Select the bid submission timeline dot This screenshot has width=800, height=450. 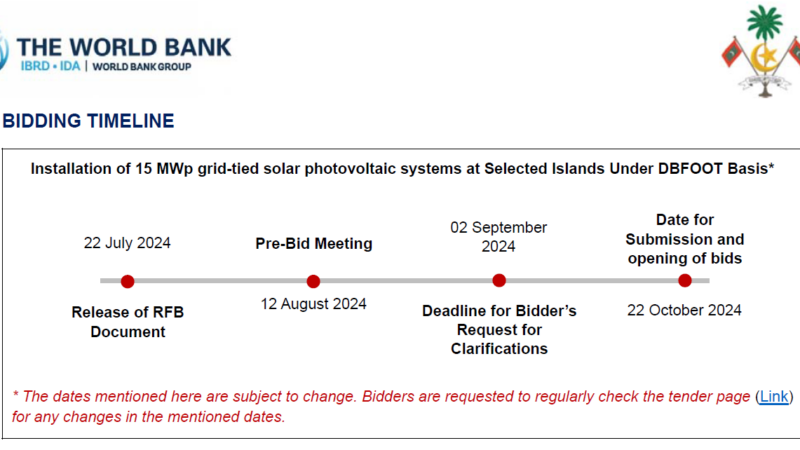(685, 281)
